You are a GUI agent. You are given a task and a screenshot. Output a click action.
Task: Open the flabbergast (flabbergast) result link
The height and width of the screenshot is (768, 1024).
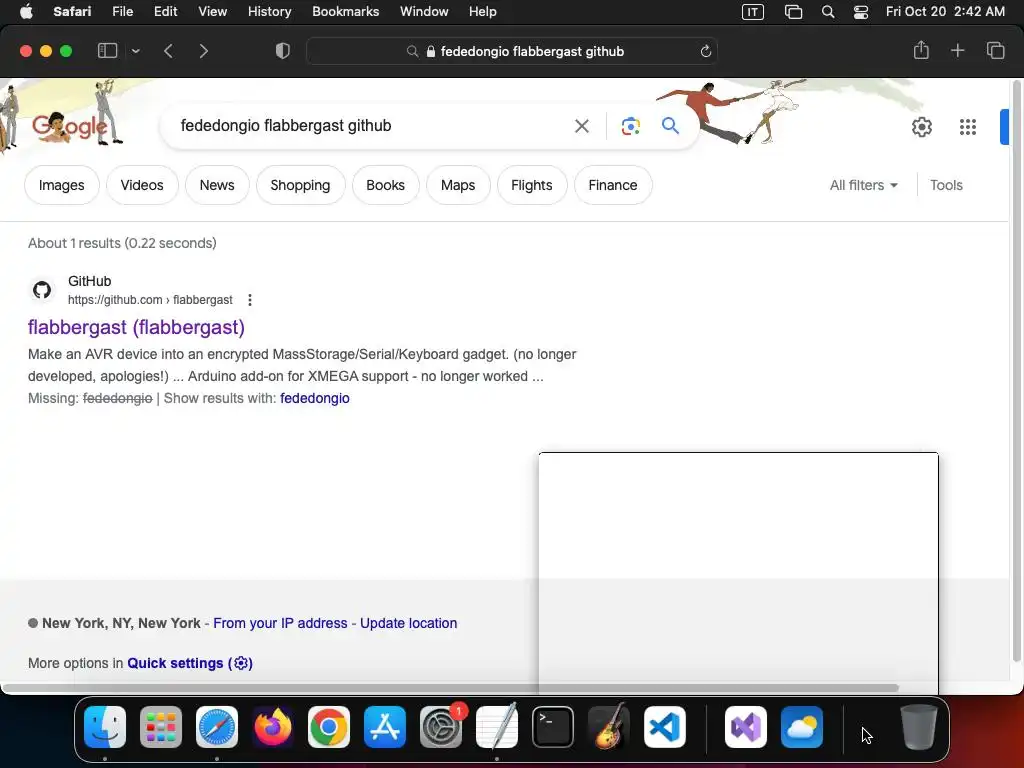(136, 327)
